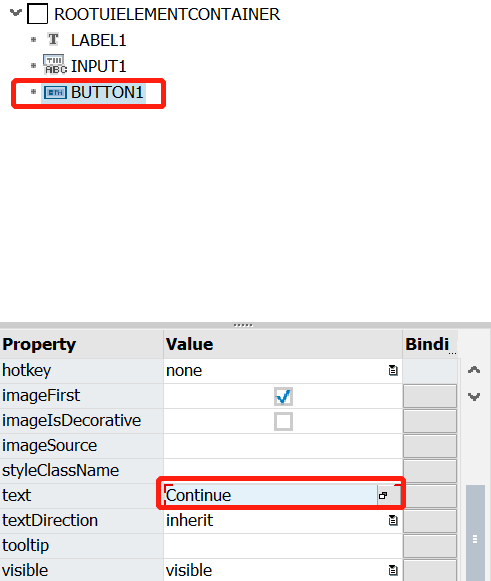Click the ROOTUIELEMENTCONTAINER container icon
Image resolution: width=491 pixels, height=581 pixels.
37,14
